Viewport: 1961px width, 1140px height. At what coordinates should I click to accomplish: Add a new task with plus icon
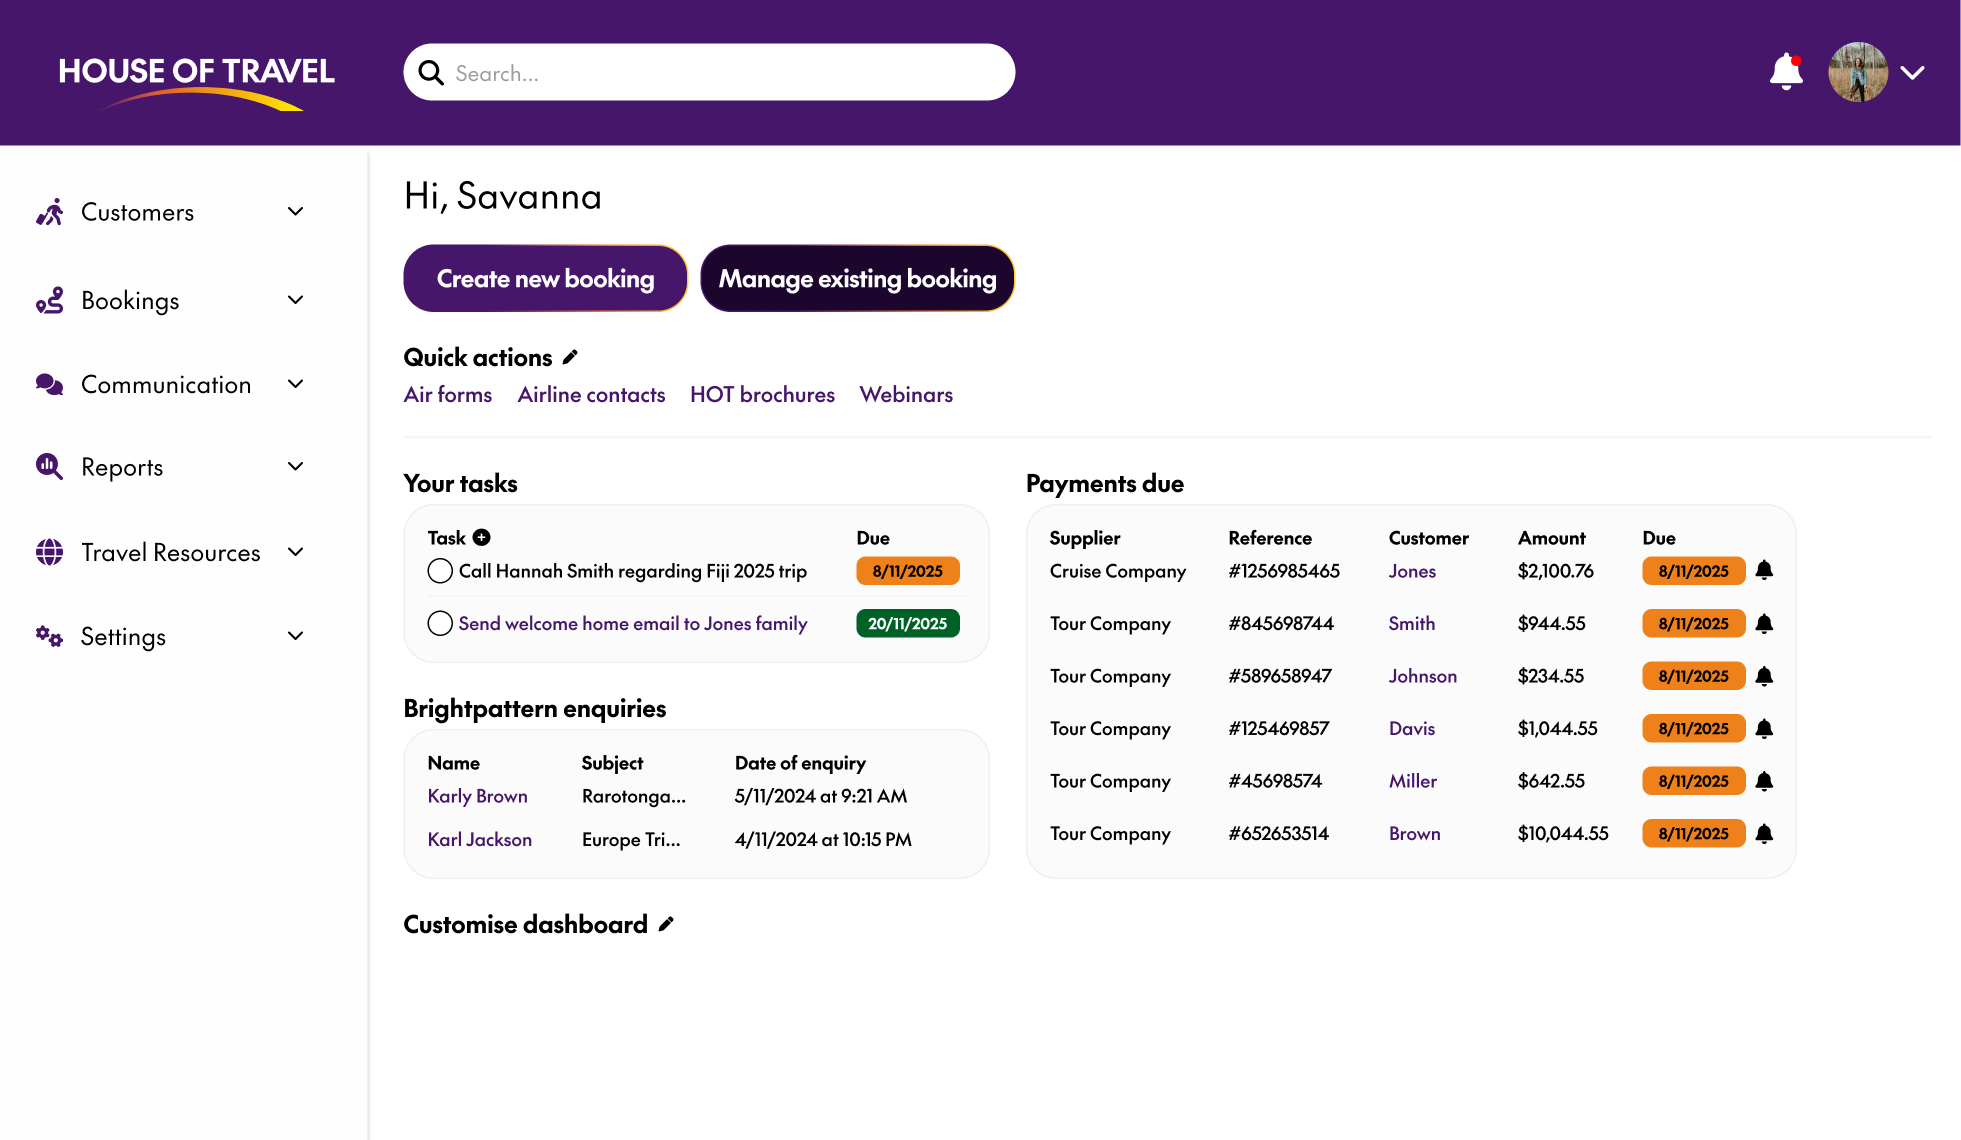tap(482, 537)
